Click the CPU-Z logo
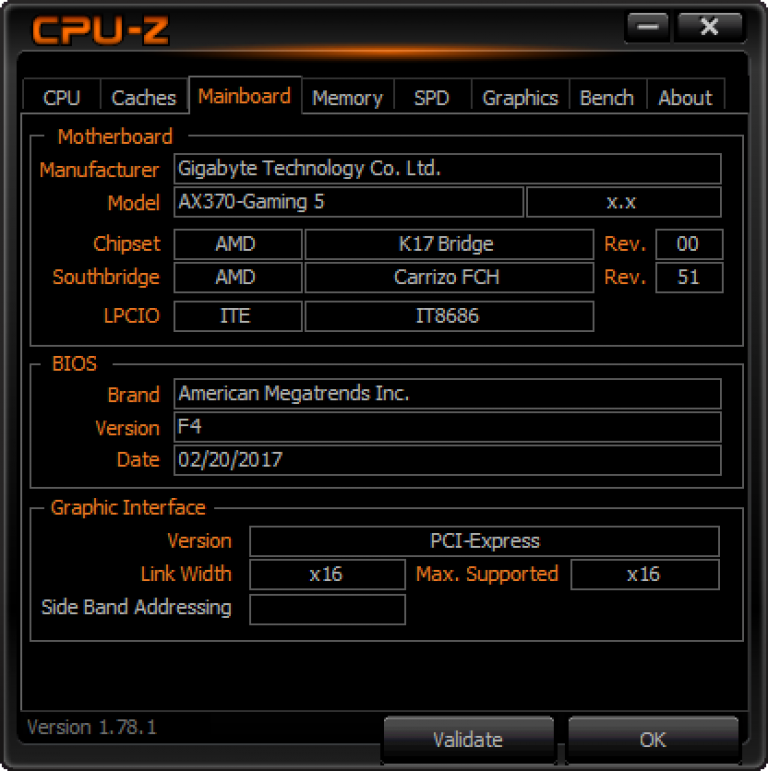Viewport: 768px width, 771px height. 101,30
